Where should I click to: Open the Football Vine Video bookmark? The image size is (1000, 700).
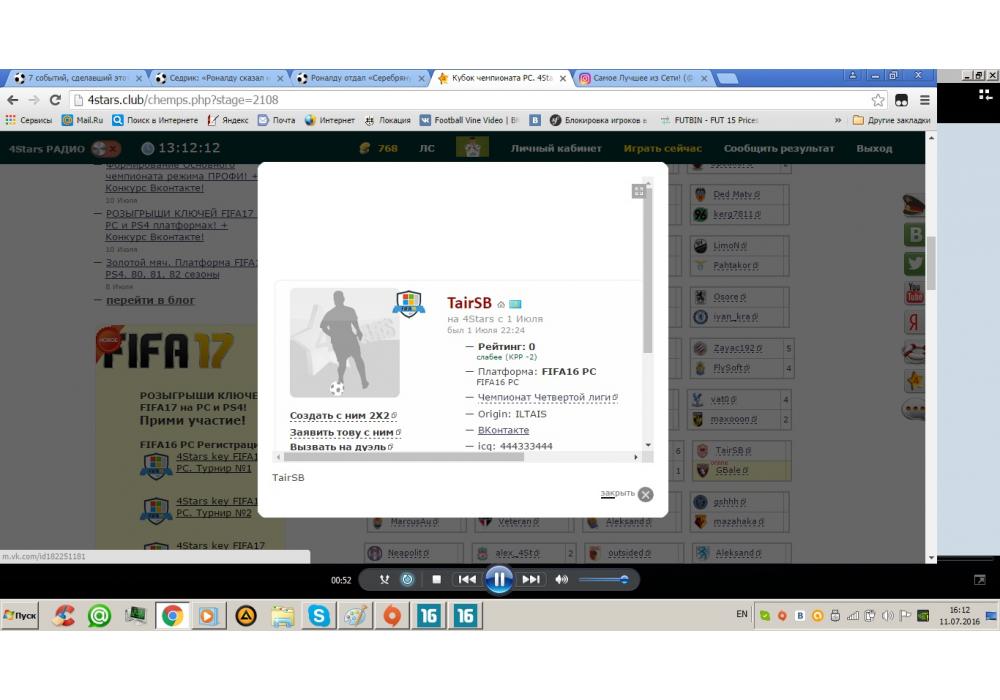[469, 120]
